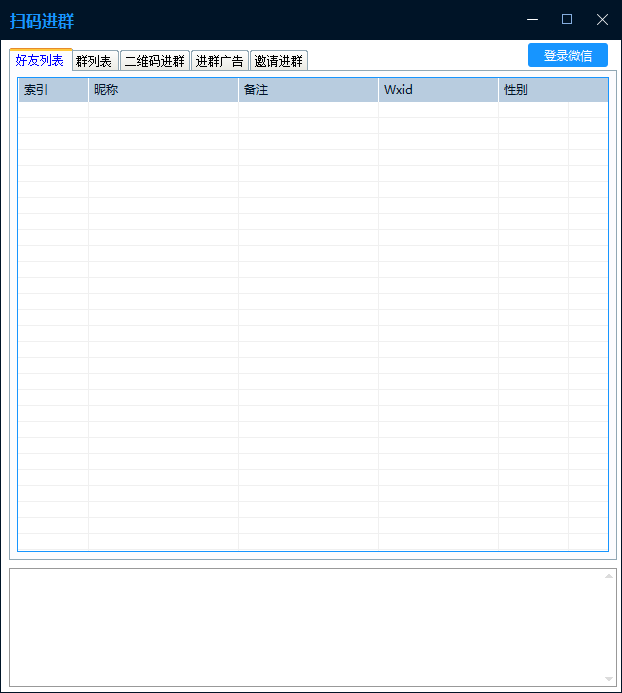Minimize the 扫码进群 window
622x693 pixels.
pyautogui.click(x=533, y=19)
